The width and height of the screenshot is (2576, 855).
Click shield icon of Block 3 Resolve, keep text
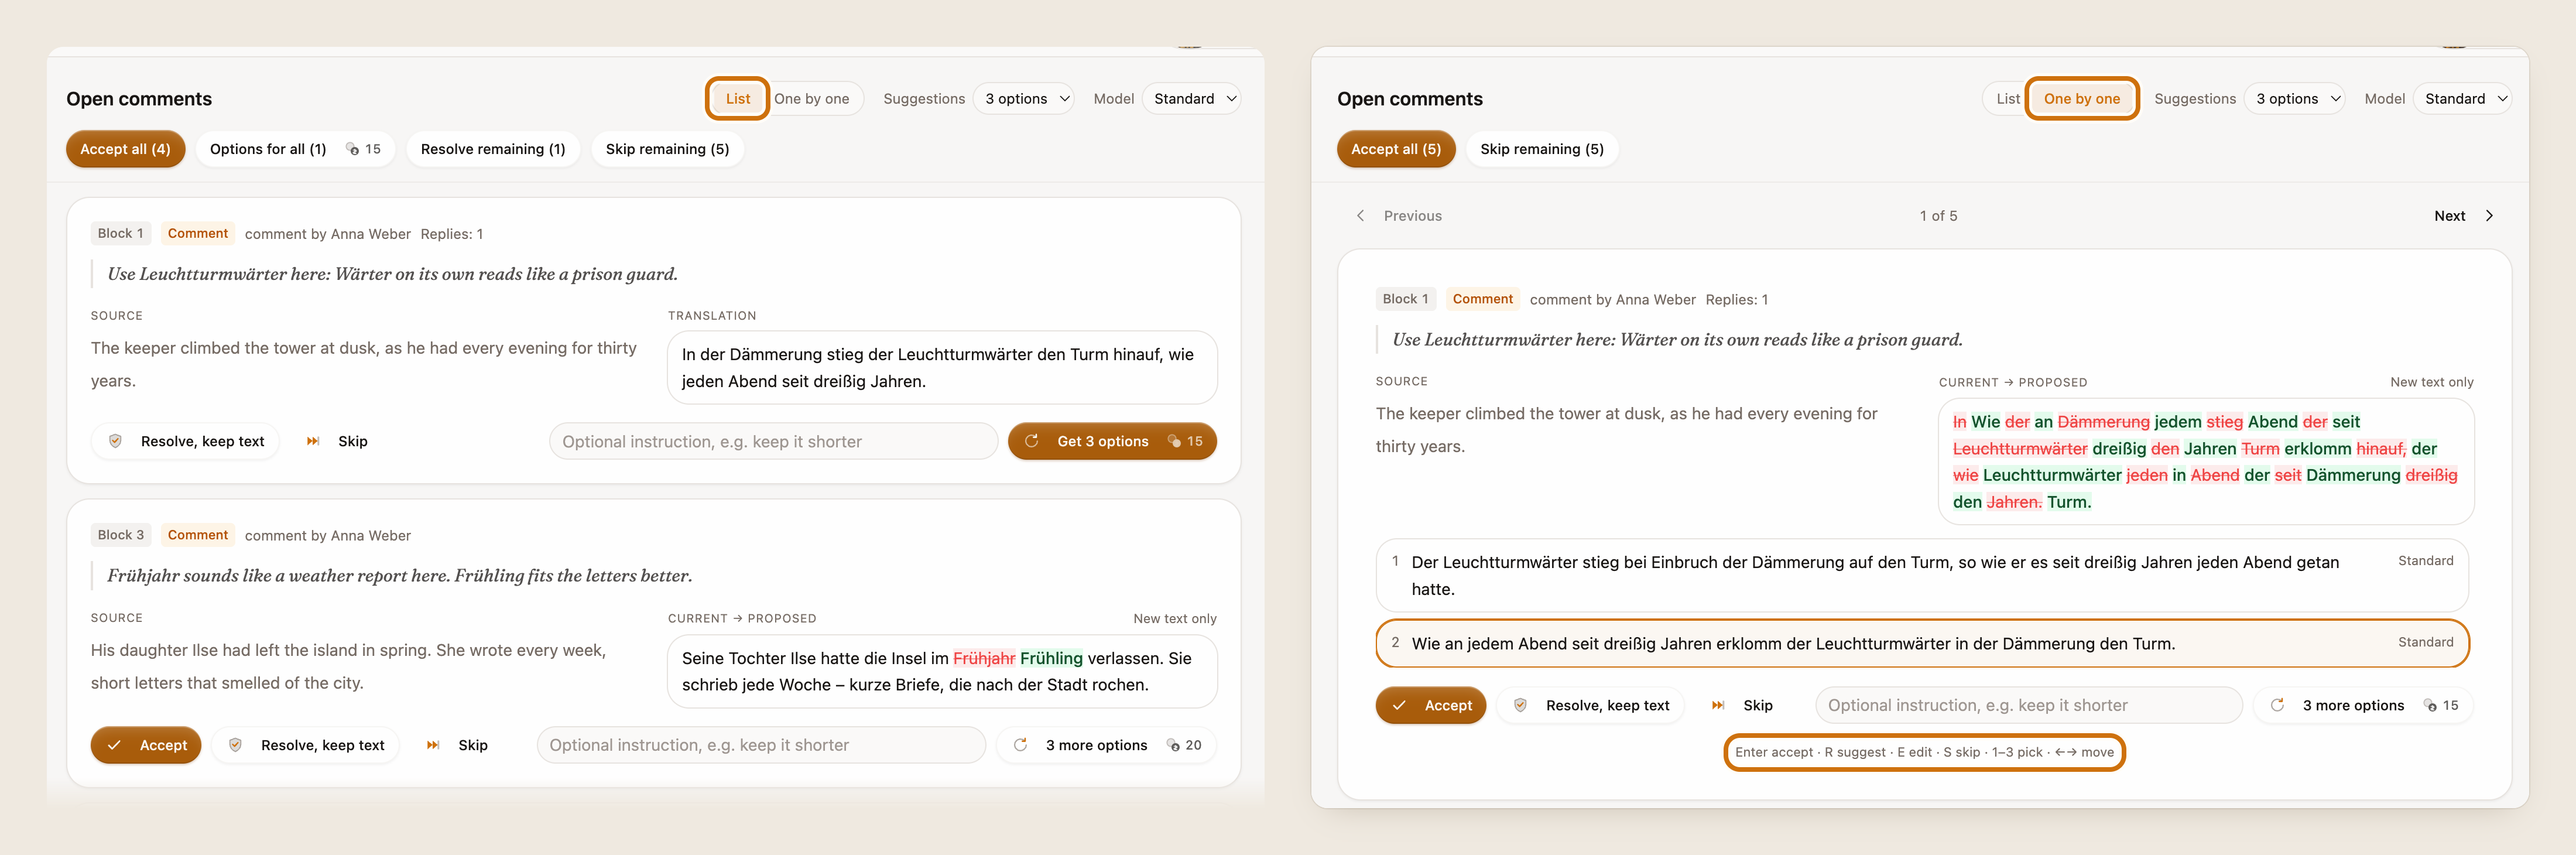coord(235,745)
